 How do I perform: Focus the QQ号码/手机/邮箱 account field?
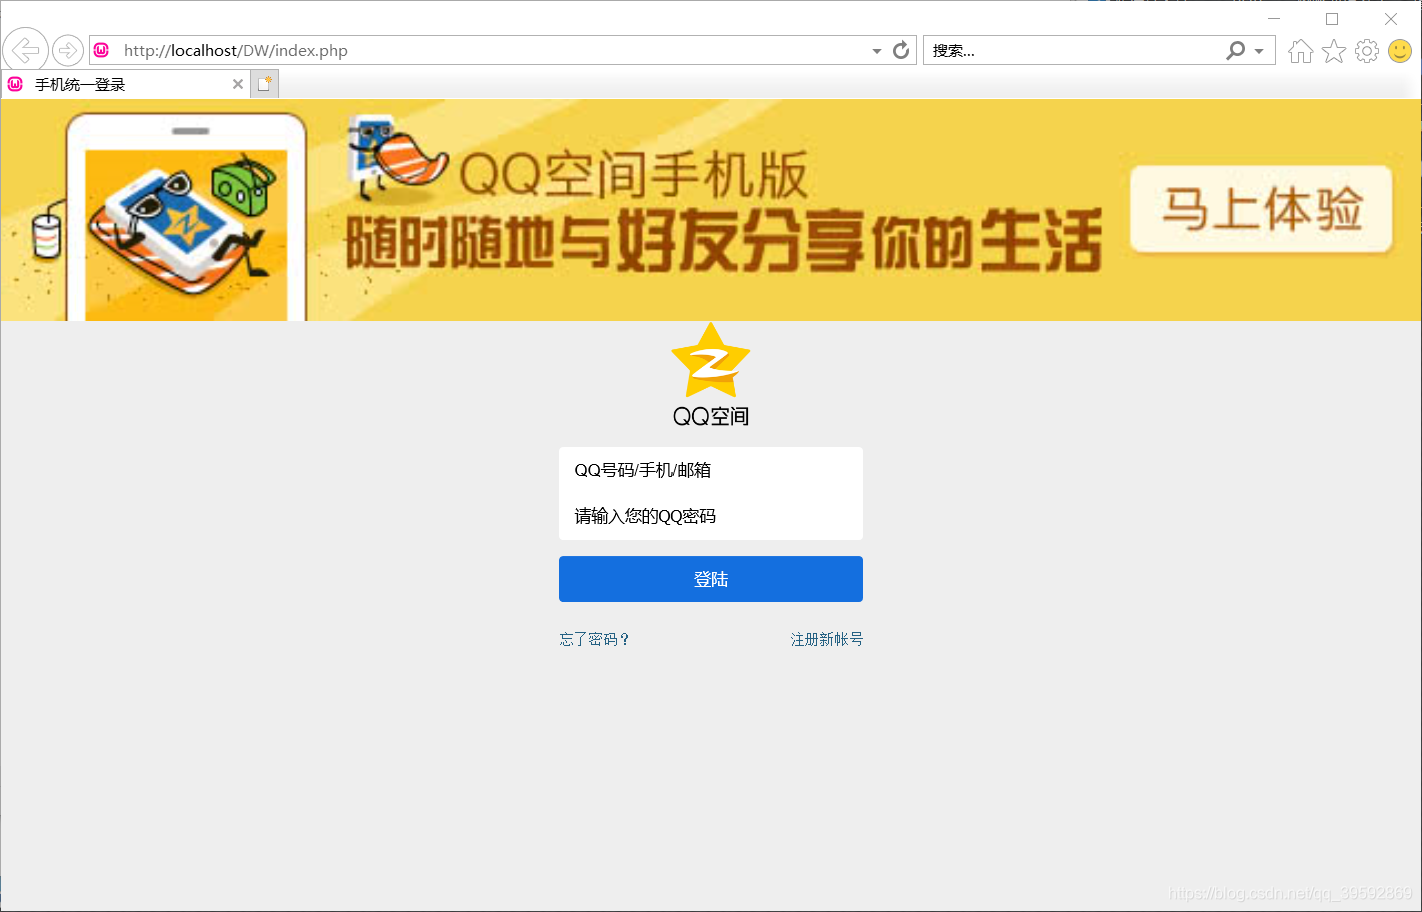coord(711,470)
